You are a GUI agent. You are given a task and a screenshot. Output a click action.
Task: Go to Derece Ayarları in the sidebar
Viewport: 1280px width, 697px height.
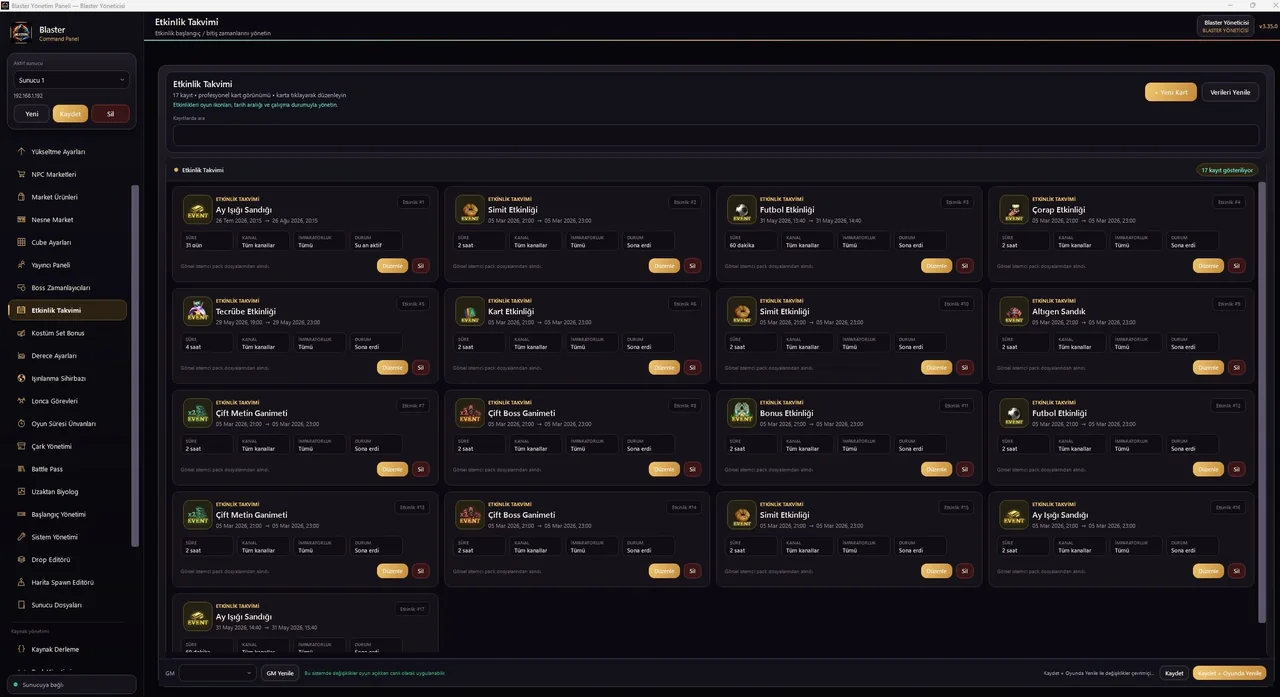click(67, 356)
